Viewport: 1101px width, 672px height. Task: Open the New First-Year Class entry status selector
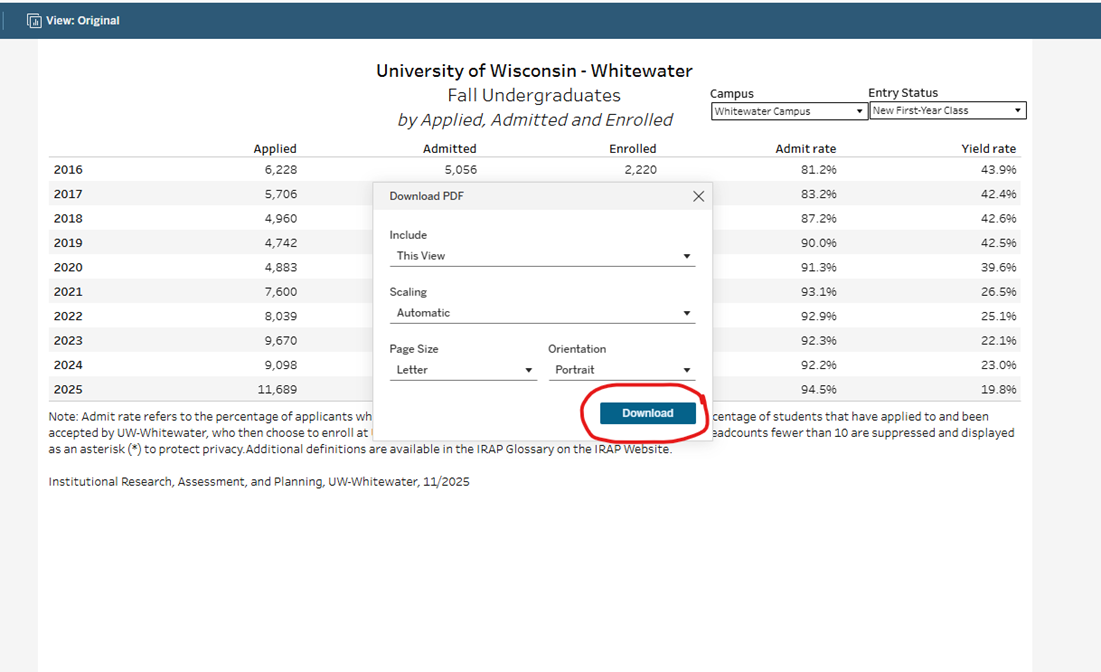(947, 110)
